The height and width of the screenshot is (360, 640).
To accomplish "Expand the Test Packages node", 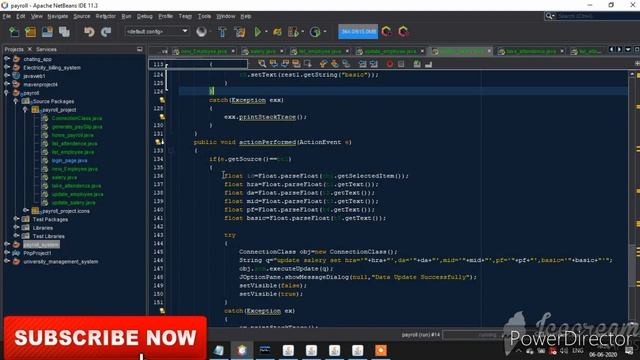I will (16, 219).
